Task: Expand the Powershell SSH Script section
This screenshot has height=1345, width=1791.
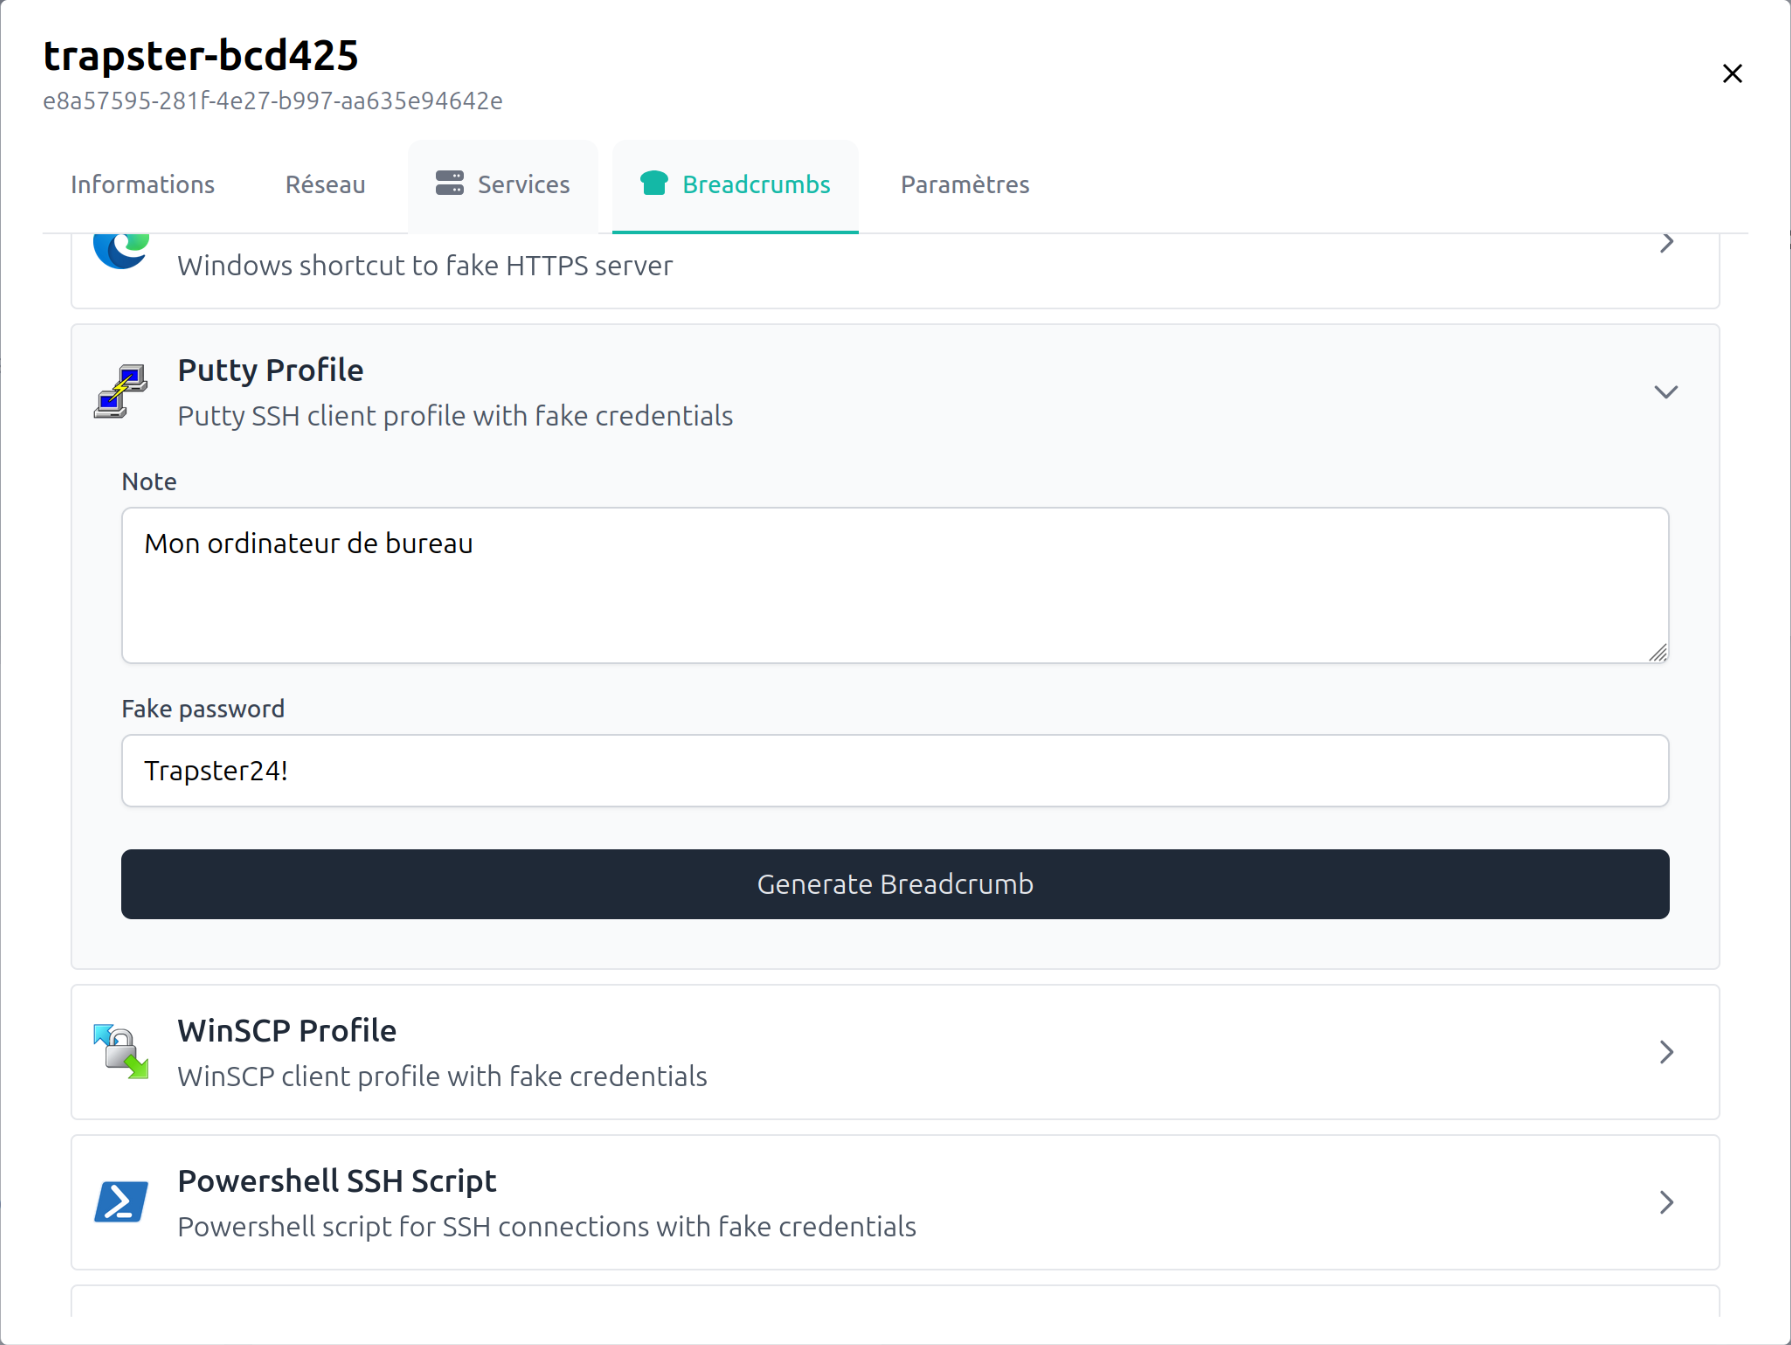Action: [1665, 1202]
